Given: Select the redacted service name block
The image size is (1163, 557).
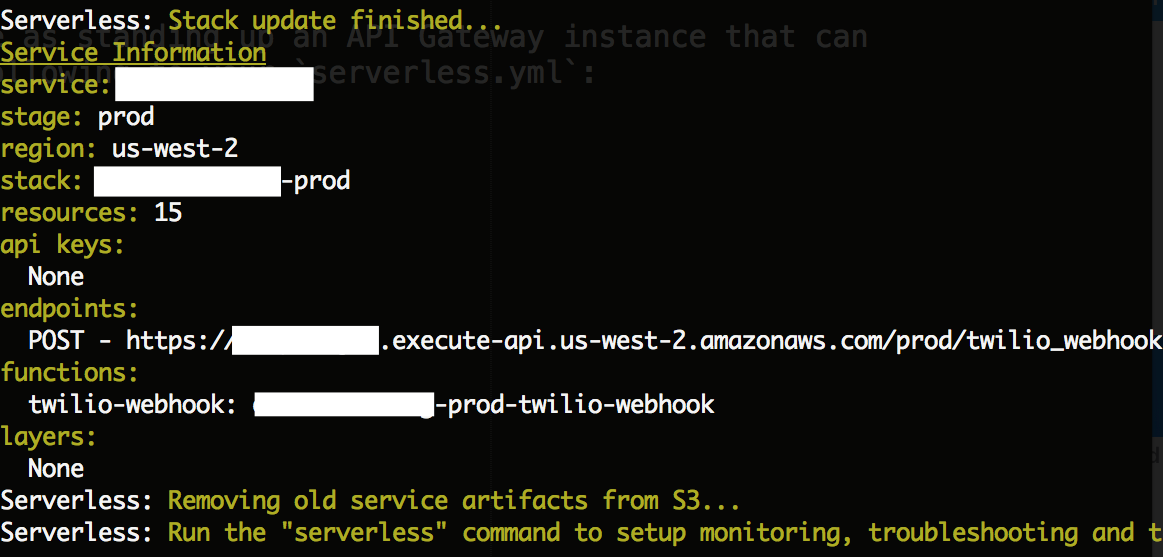Looking at the screenshot, I should tap(214, 85).
